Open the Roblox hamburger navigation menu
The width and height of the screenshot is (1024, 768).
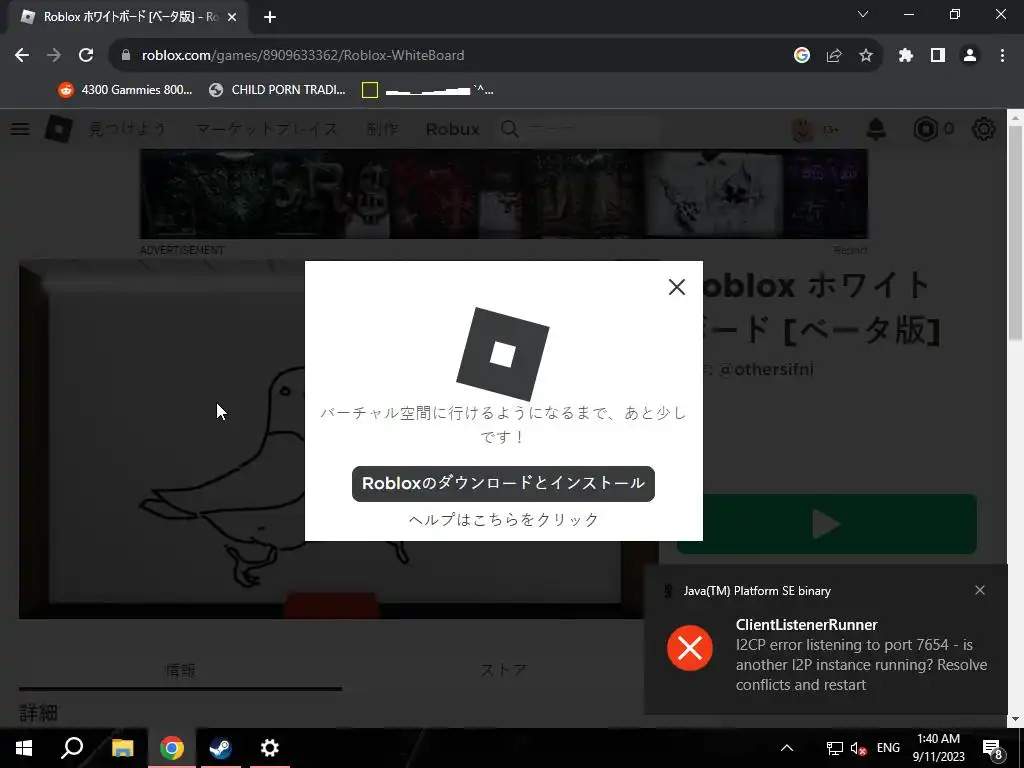pyautogui.click(x=20, y=129)
